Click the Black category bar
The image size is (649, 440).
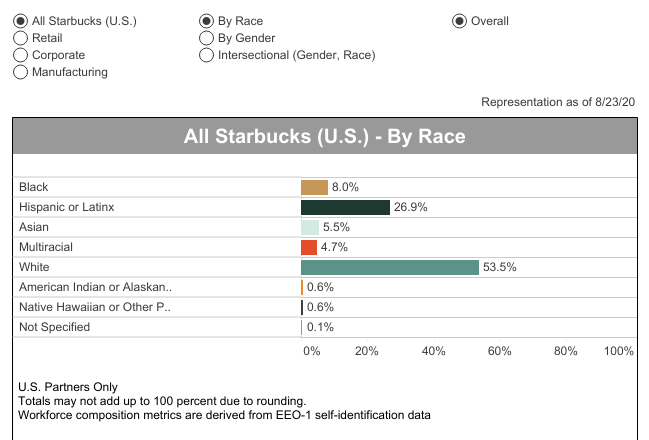[x=314, y=187]
